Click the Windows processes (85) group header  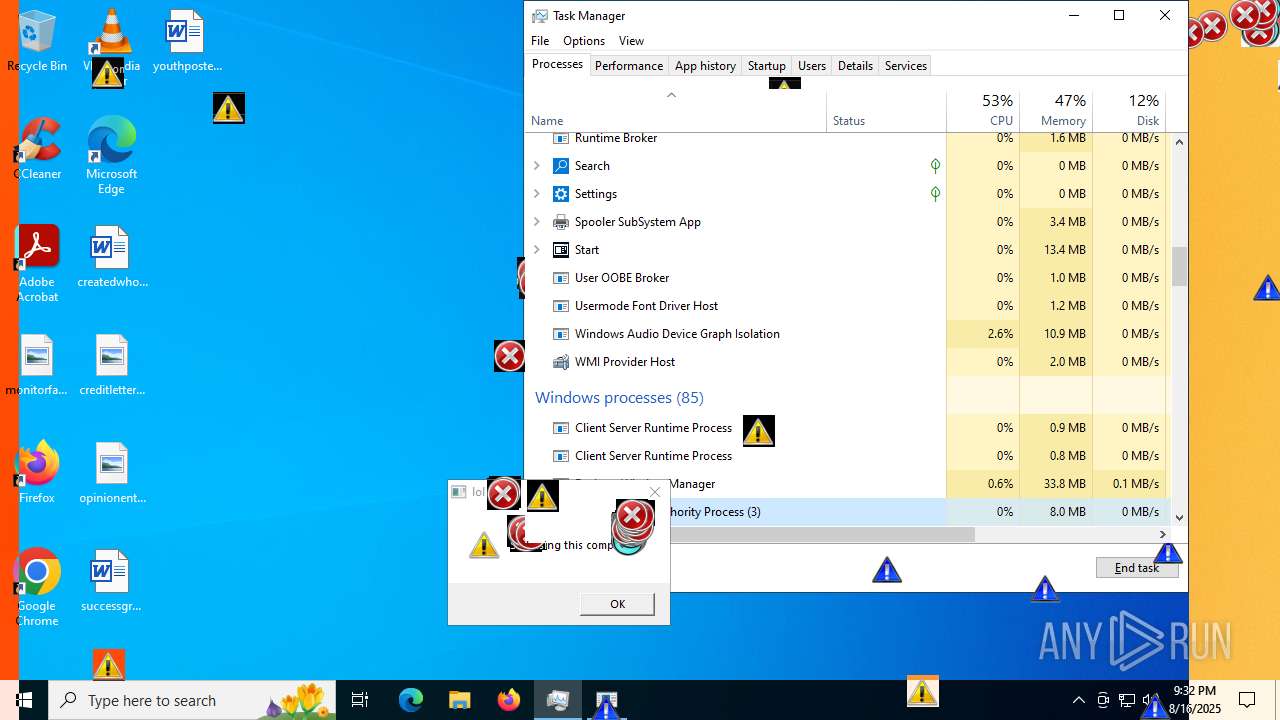(619, 398)
